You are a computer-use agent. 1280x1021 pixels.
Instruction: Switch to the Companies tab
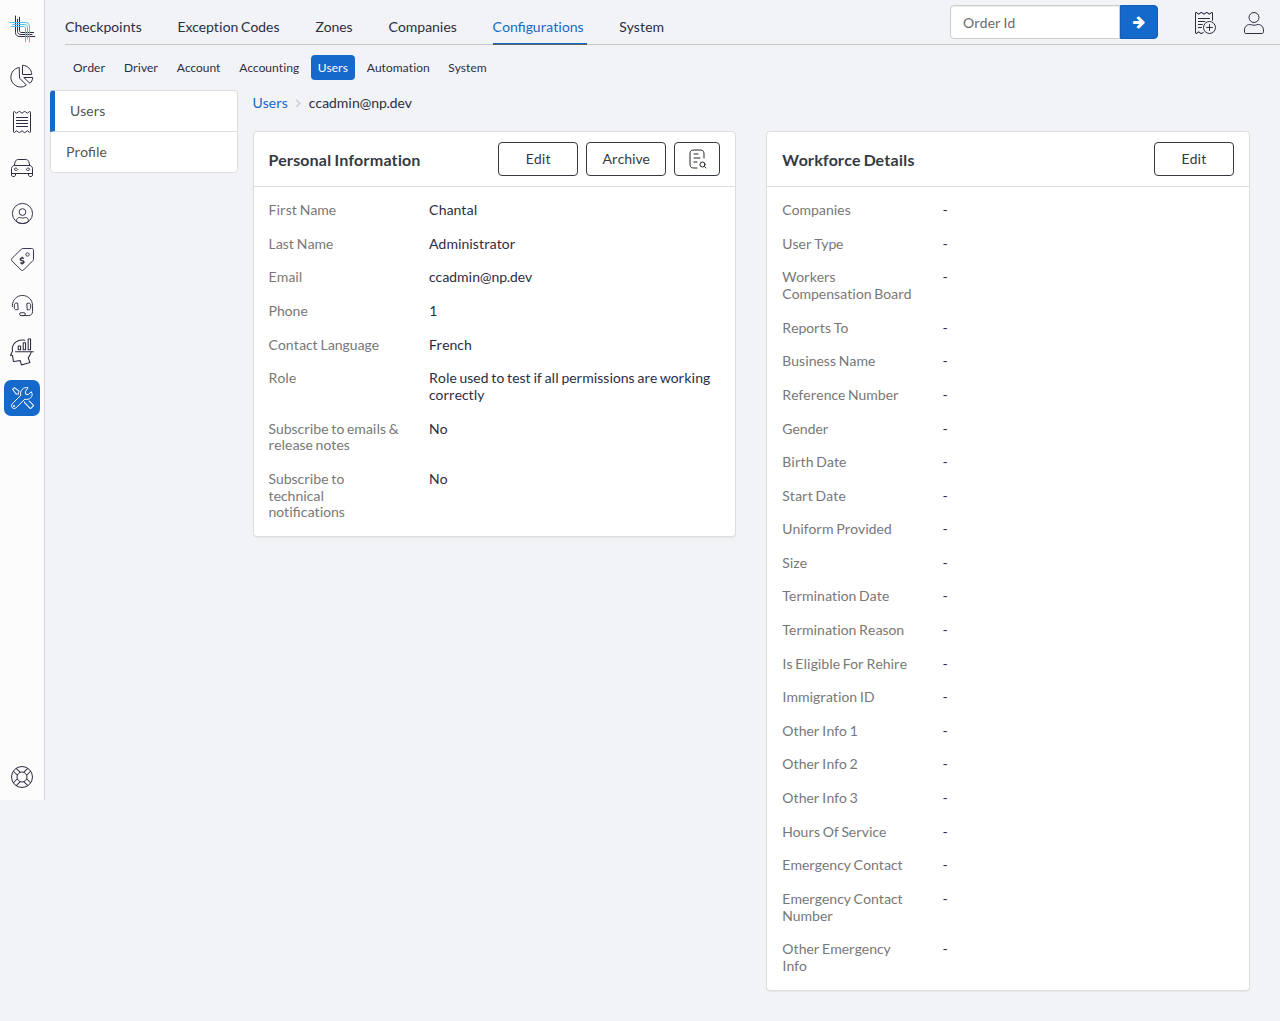[422, 27]
